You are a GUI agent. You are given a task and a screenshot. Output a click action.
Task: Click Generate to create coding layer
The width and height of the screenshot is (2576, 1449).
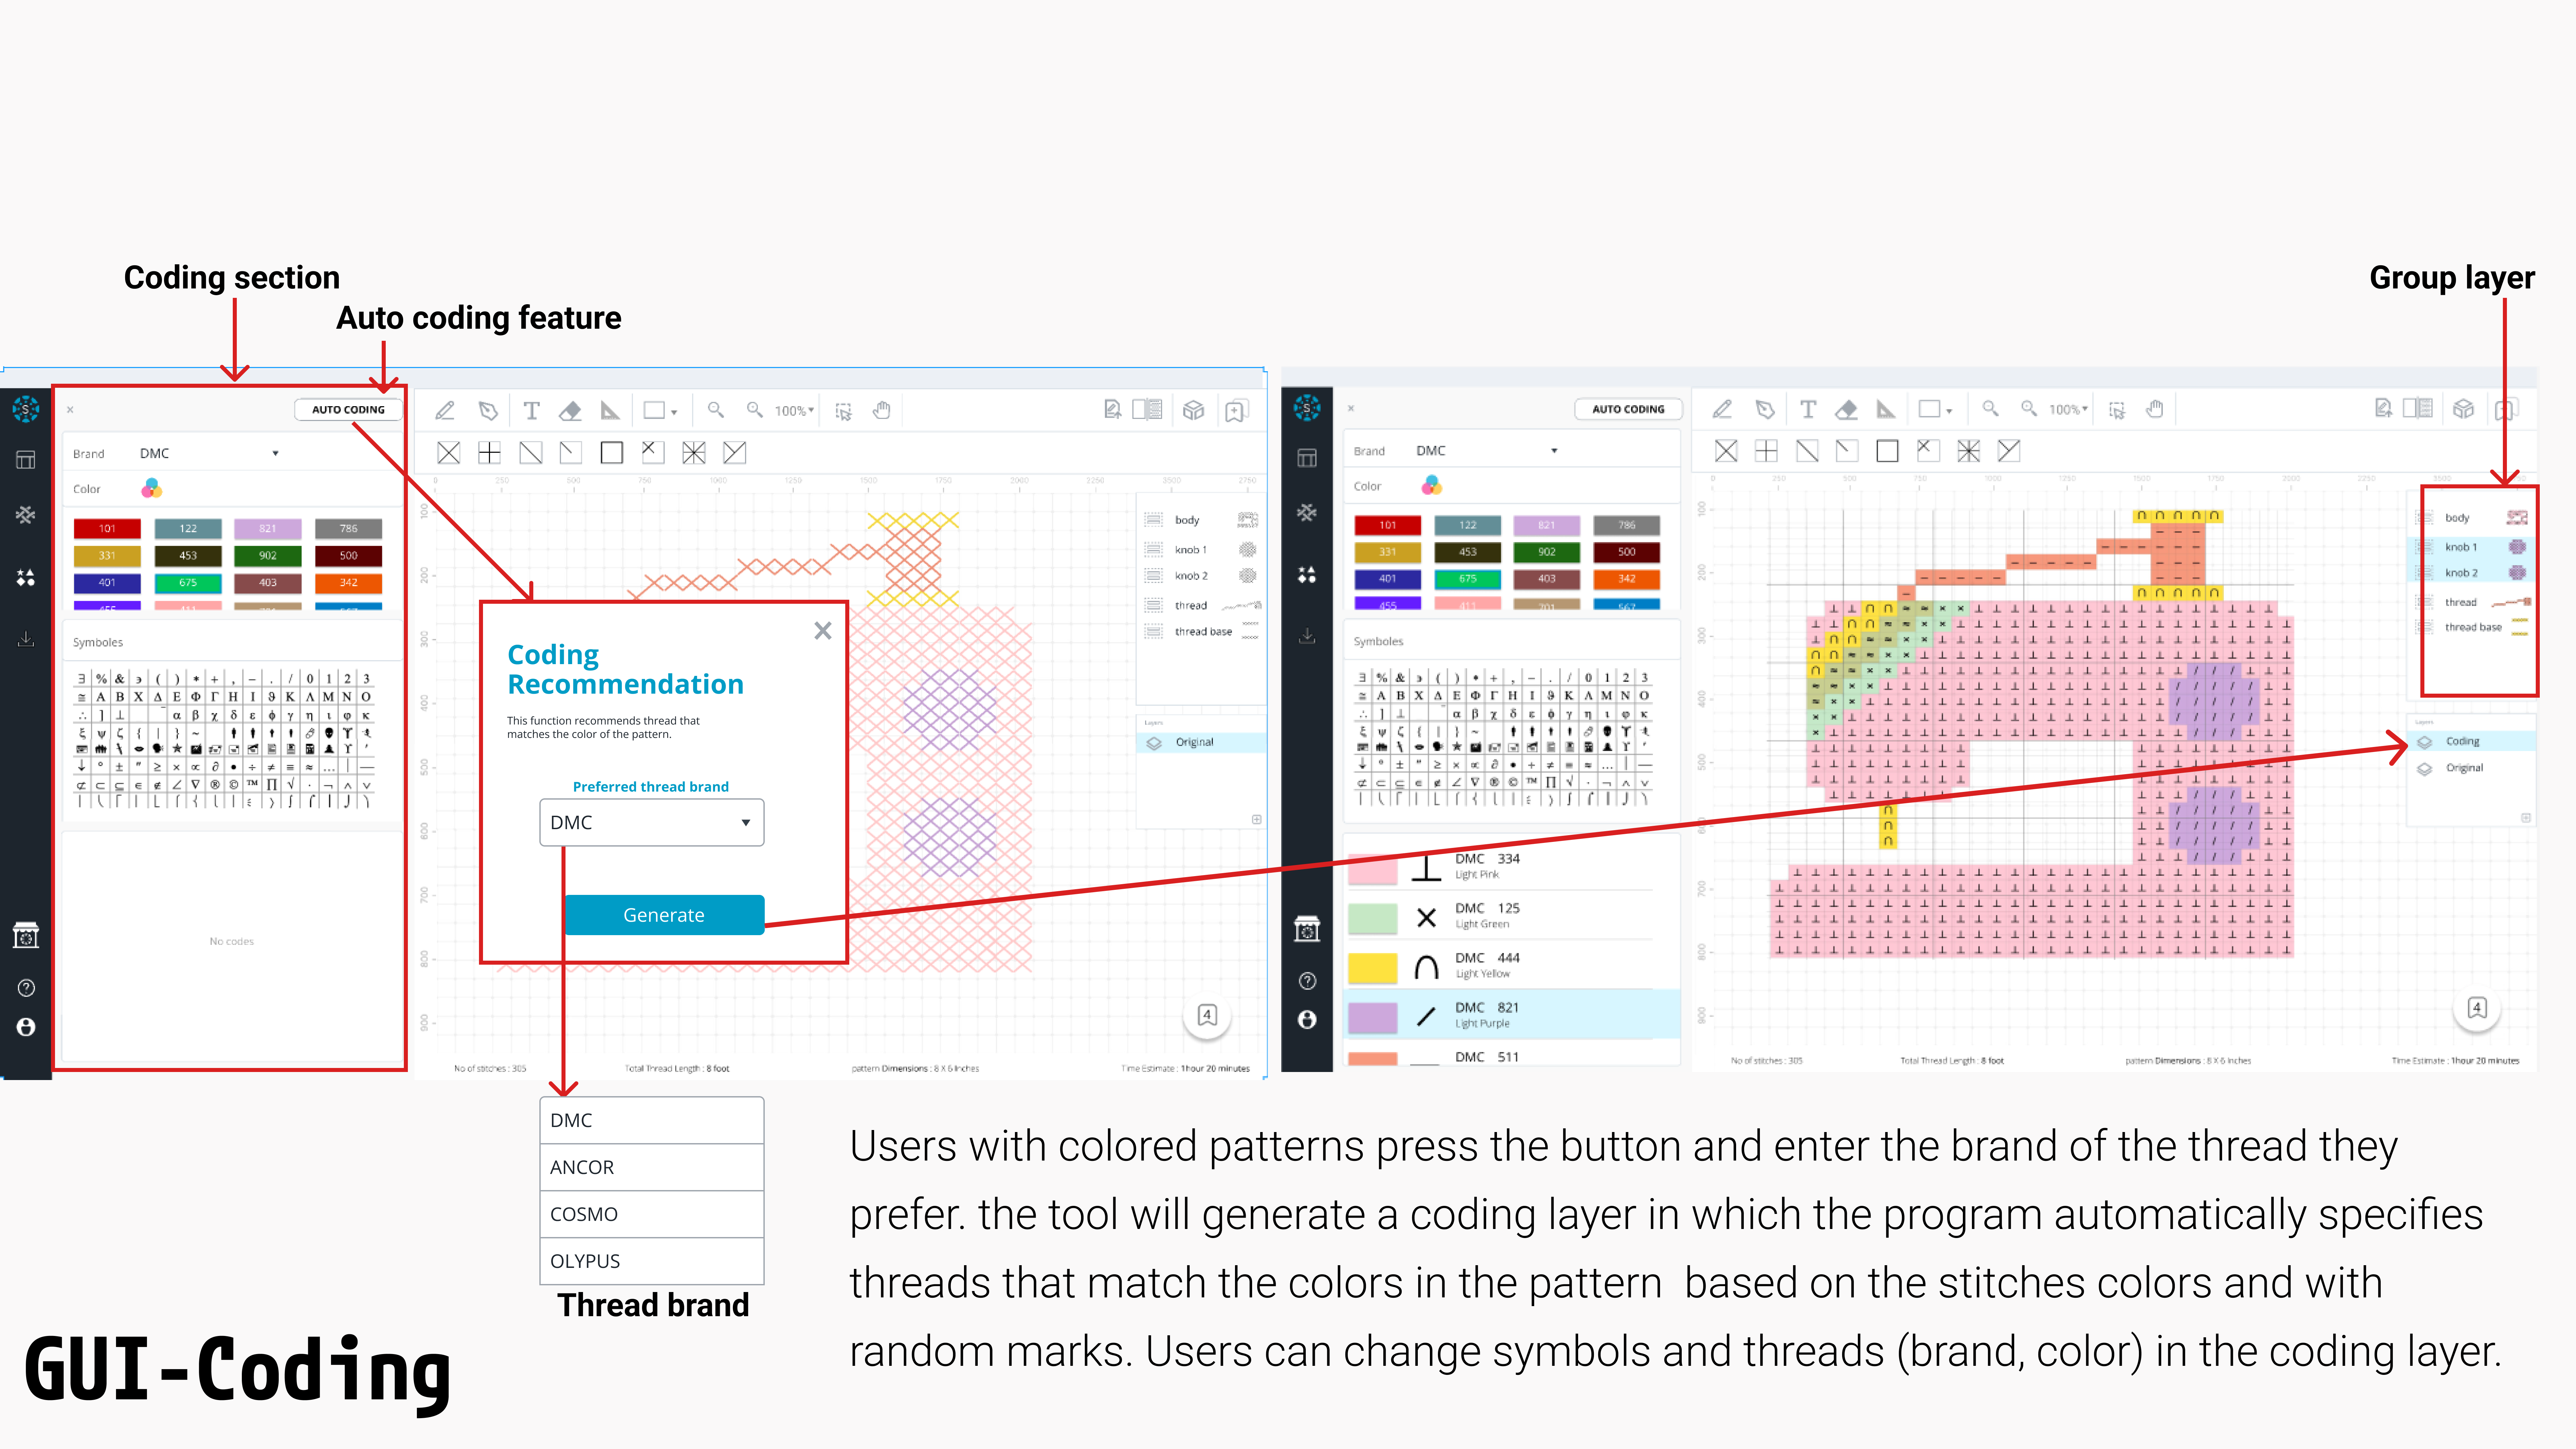663,915
